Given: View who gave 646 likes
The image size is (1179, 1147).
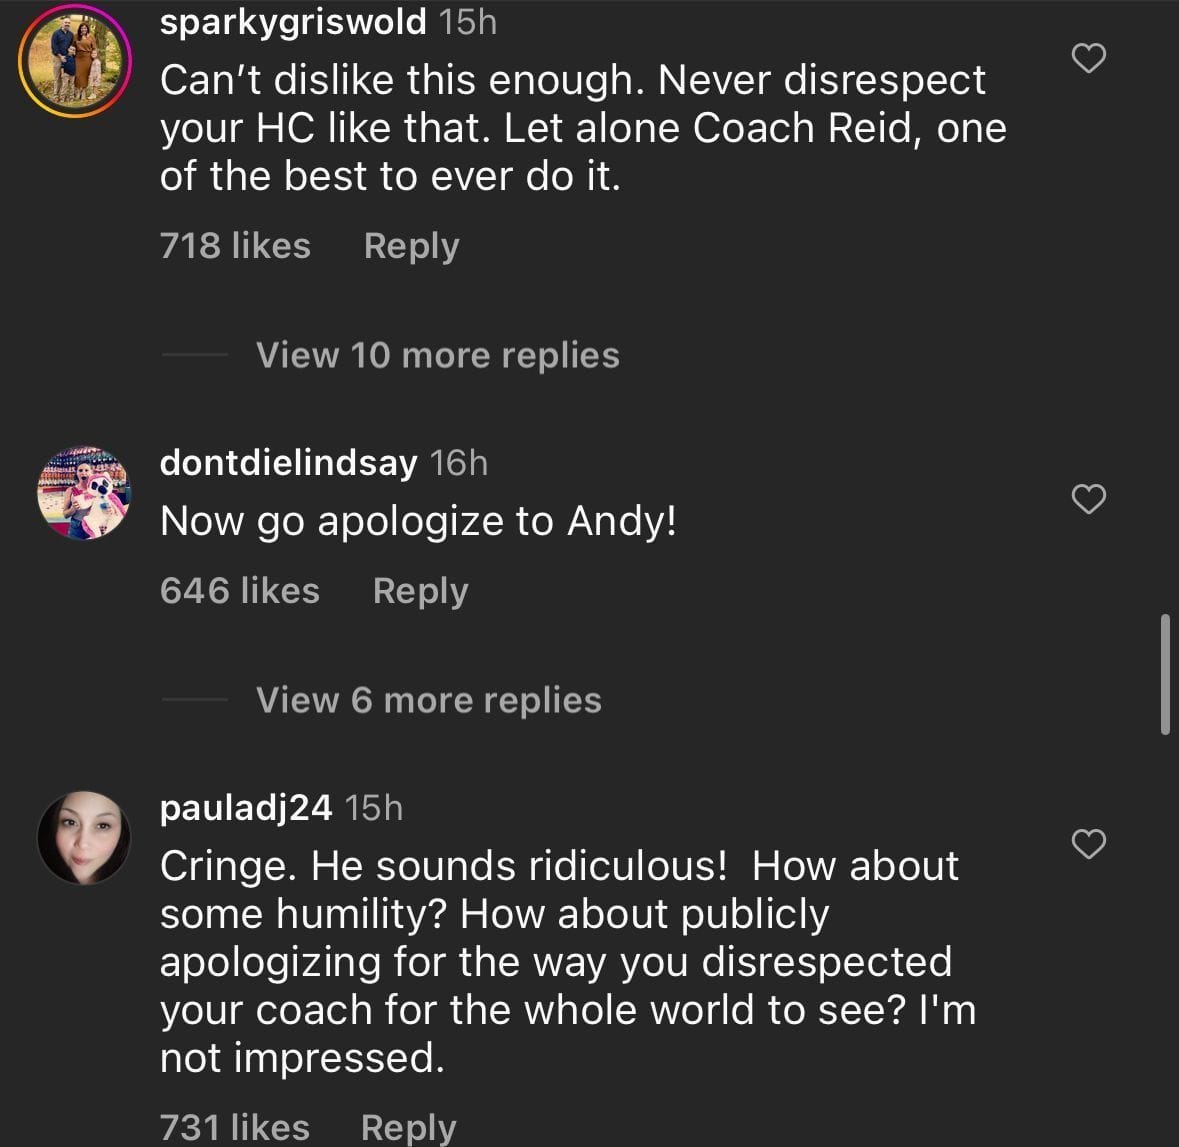Looking at the screenshot, I should point(240,591).
